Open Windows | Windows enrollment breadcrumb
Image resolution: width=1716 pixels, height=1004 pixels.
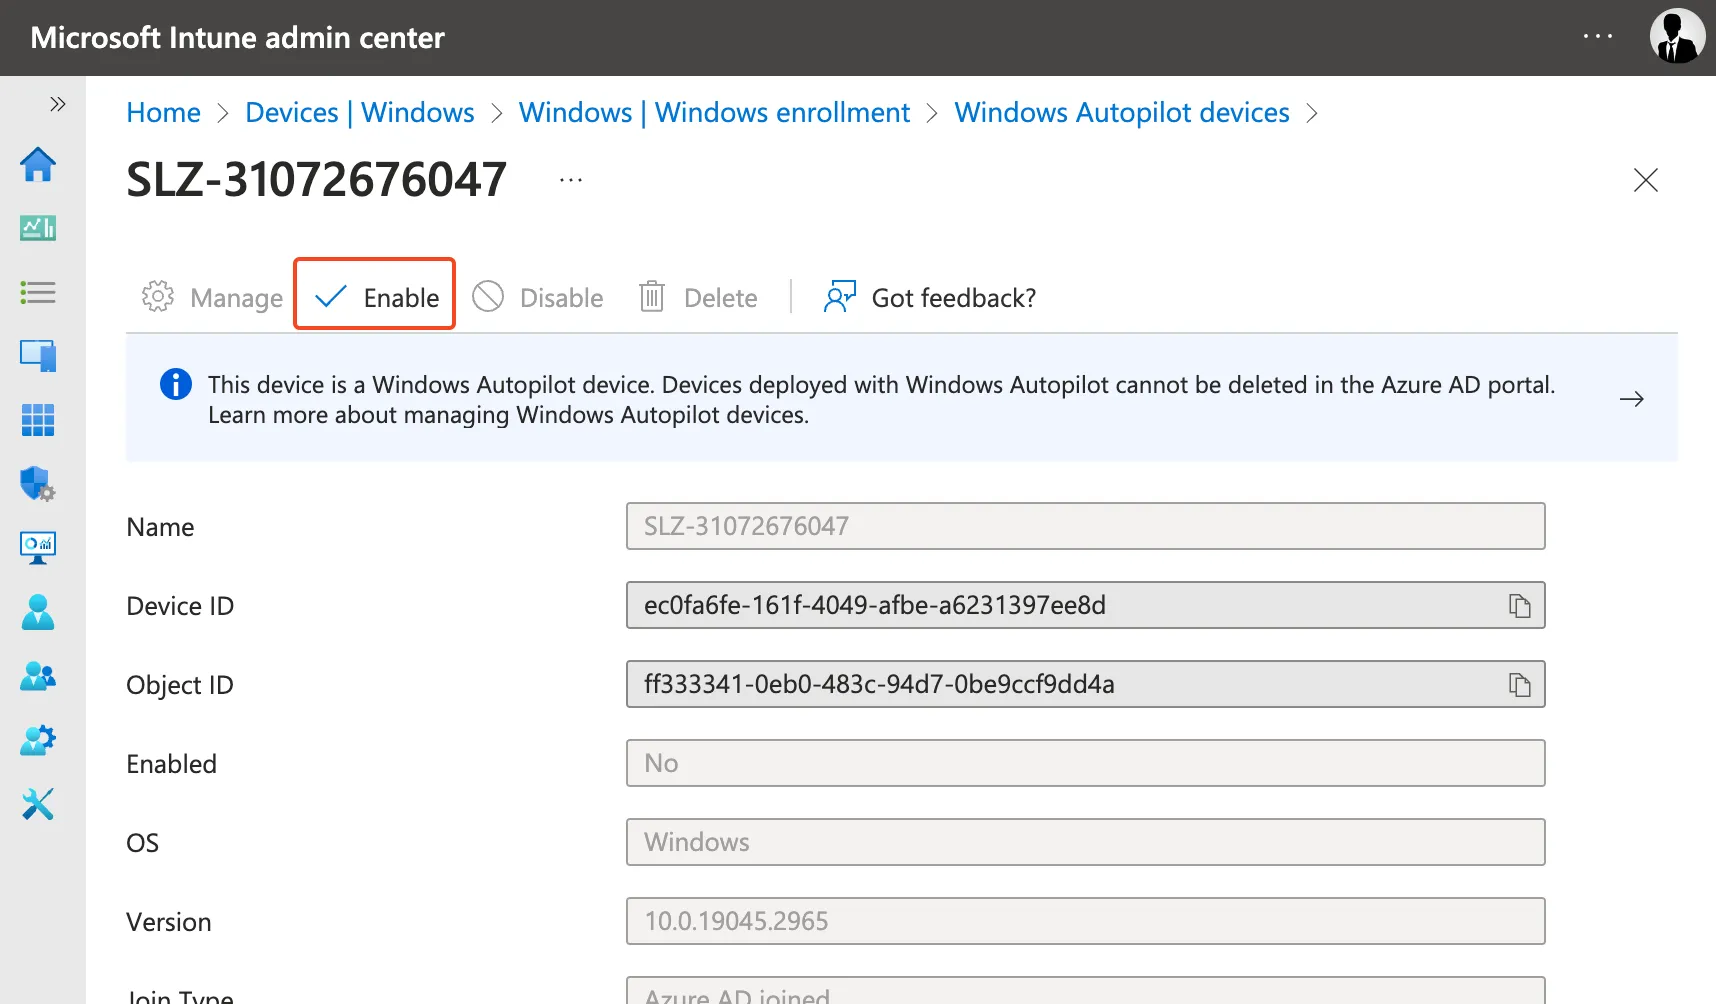tap(714, 112)
